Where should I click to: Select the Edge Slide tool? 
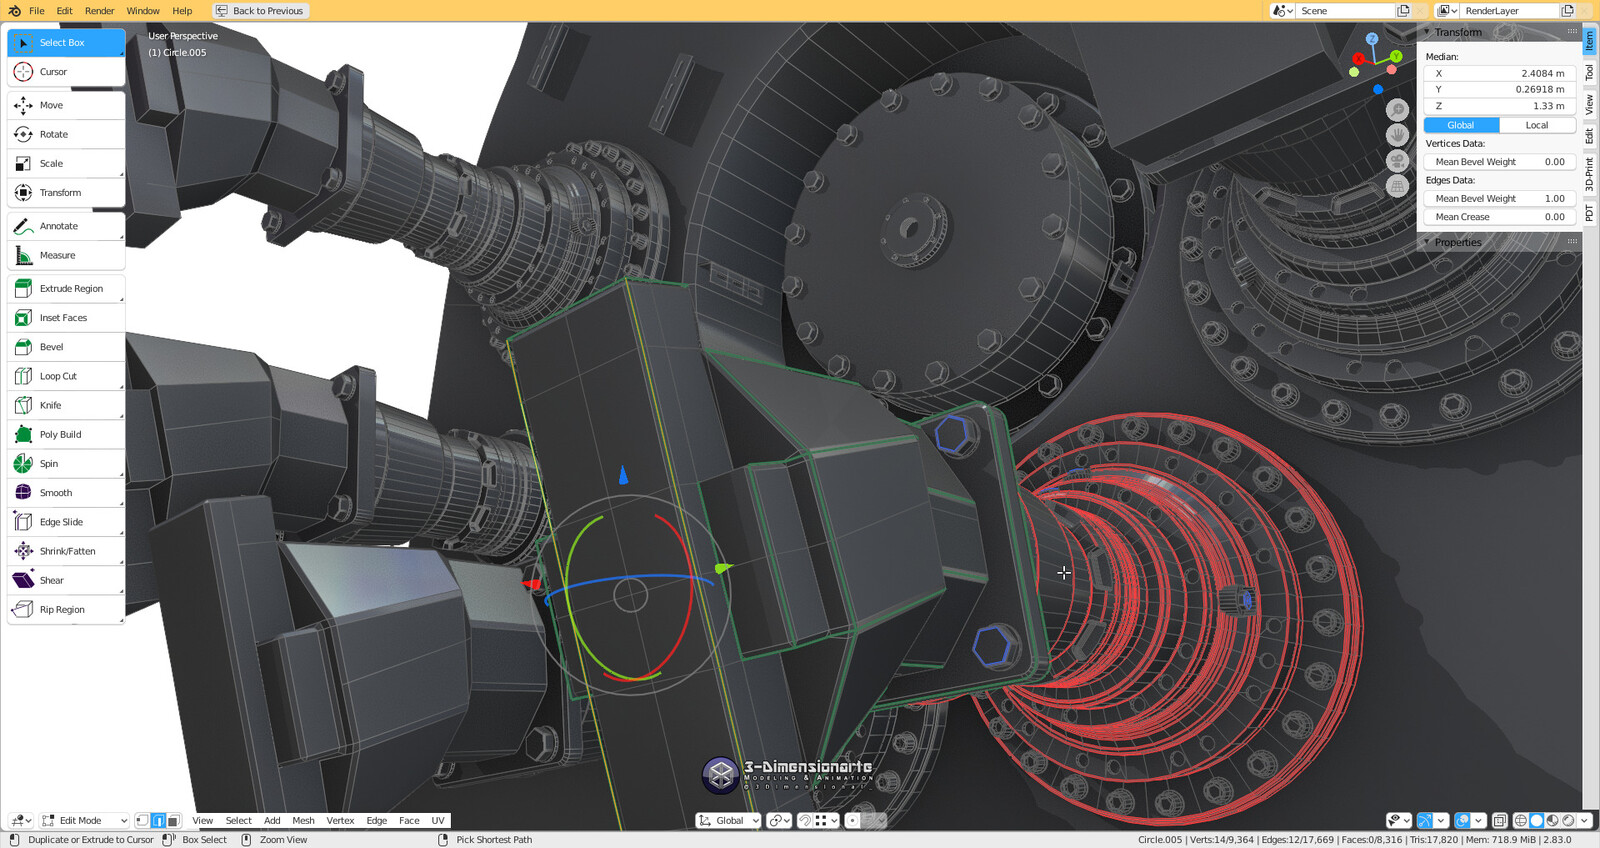point(66,522)
